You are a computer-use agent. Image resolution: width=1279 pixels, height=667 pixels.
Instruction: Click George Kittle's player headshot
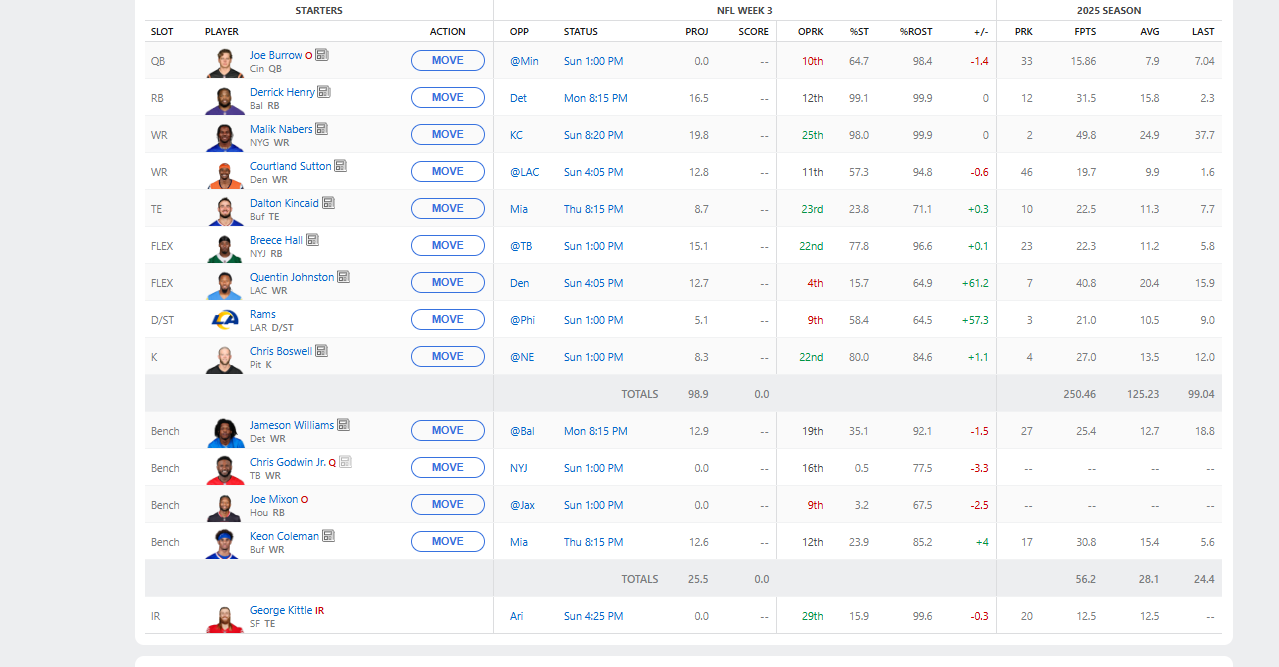click(x=225, y=617)
